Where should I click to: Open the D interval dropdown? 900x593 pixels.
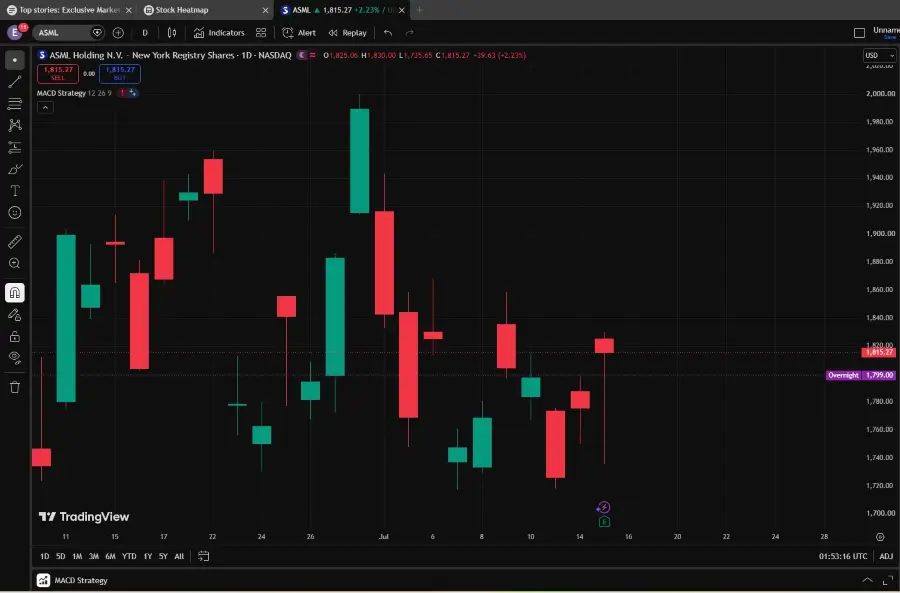pos(145,33)
